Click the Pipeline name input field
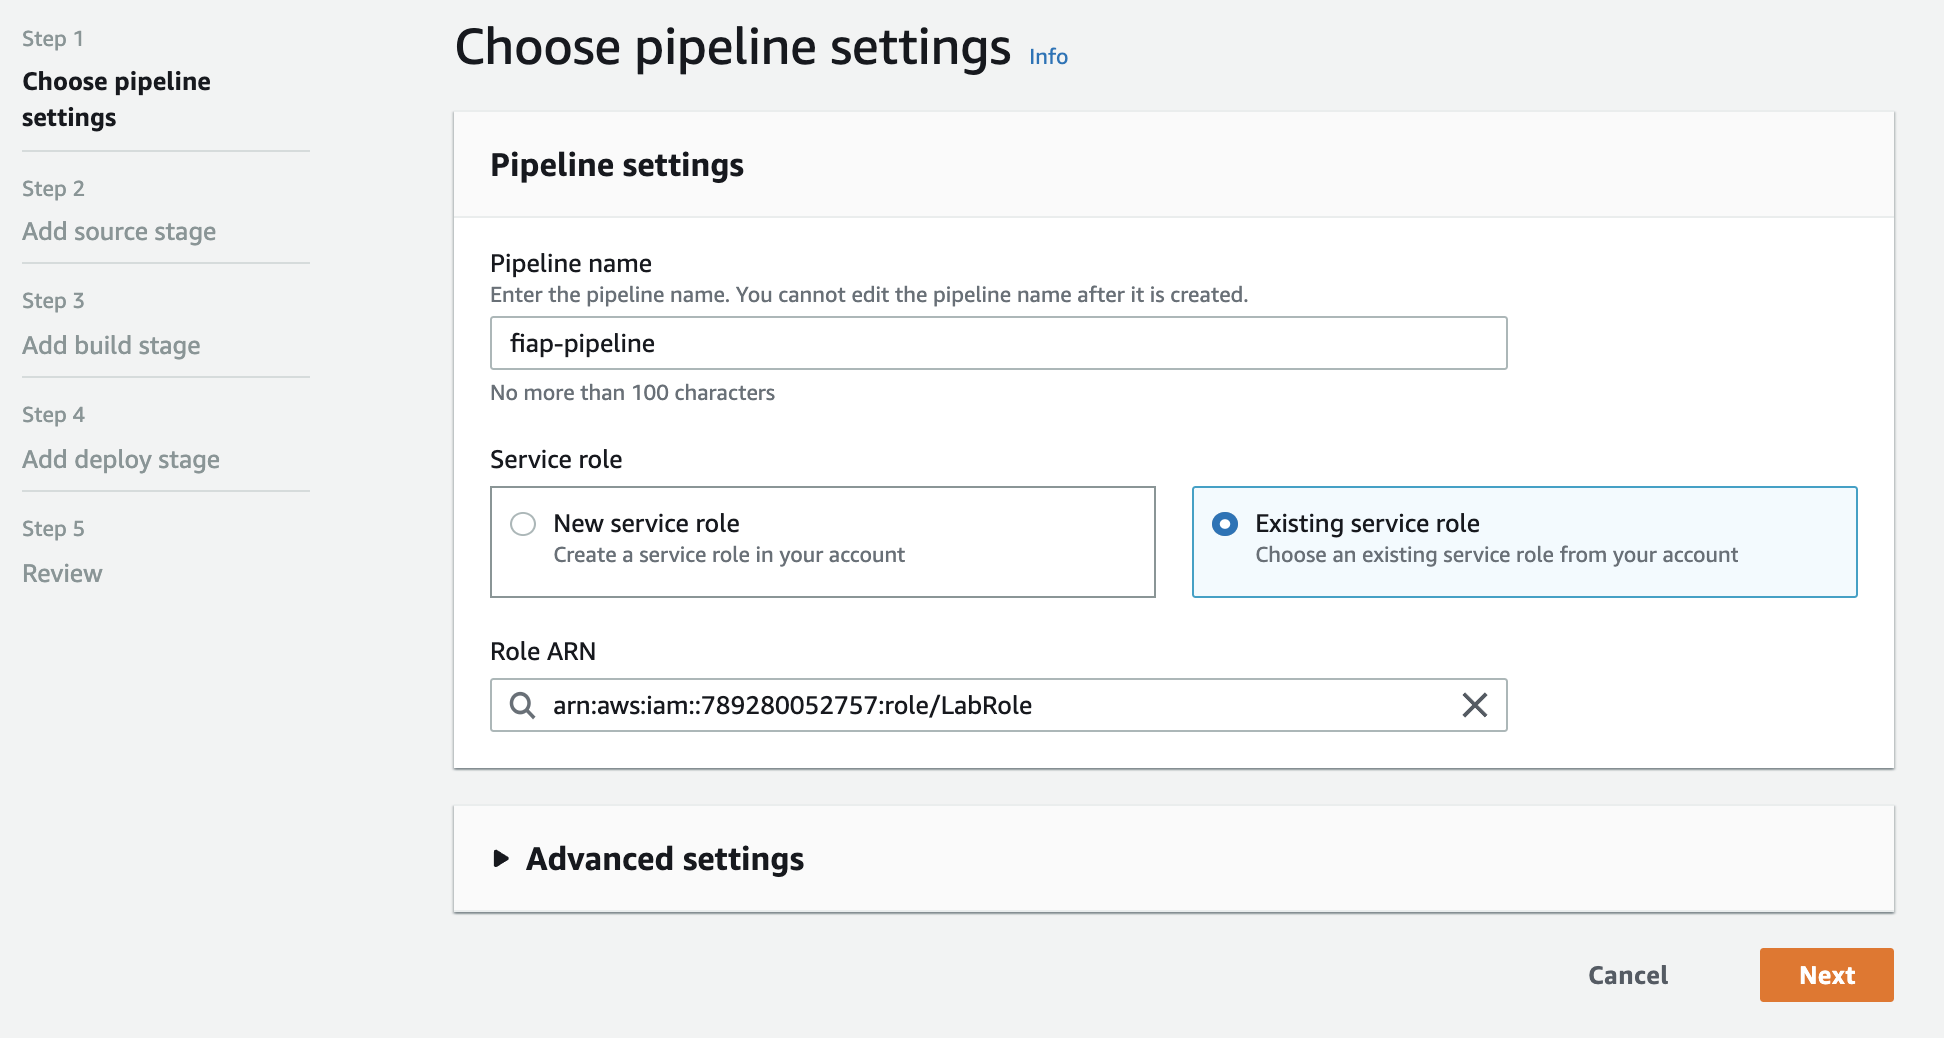 [998, 343]
